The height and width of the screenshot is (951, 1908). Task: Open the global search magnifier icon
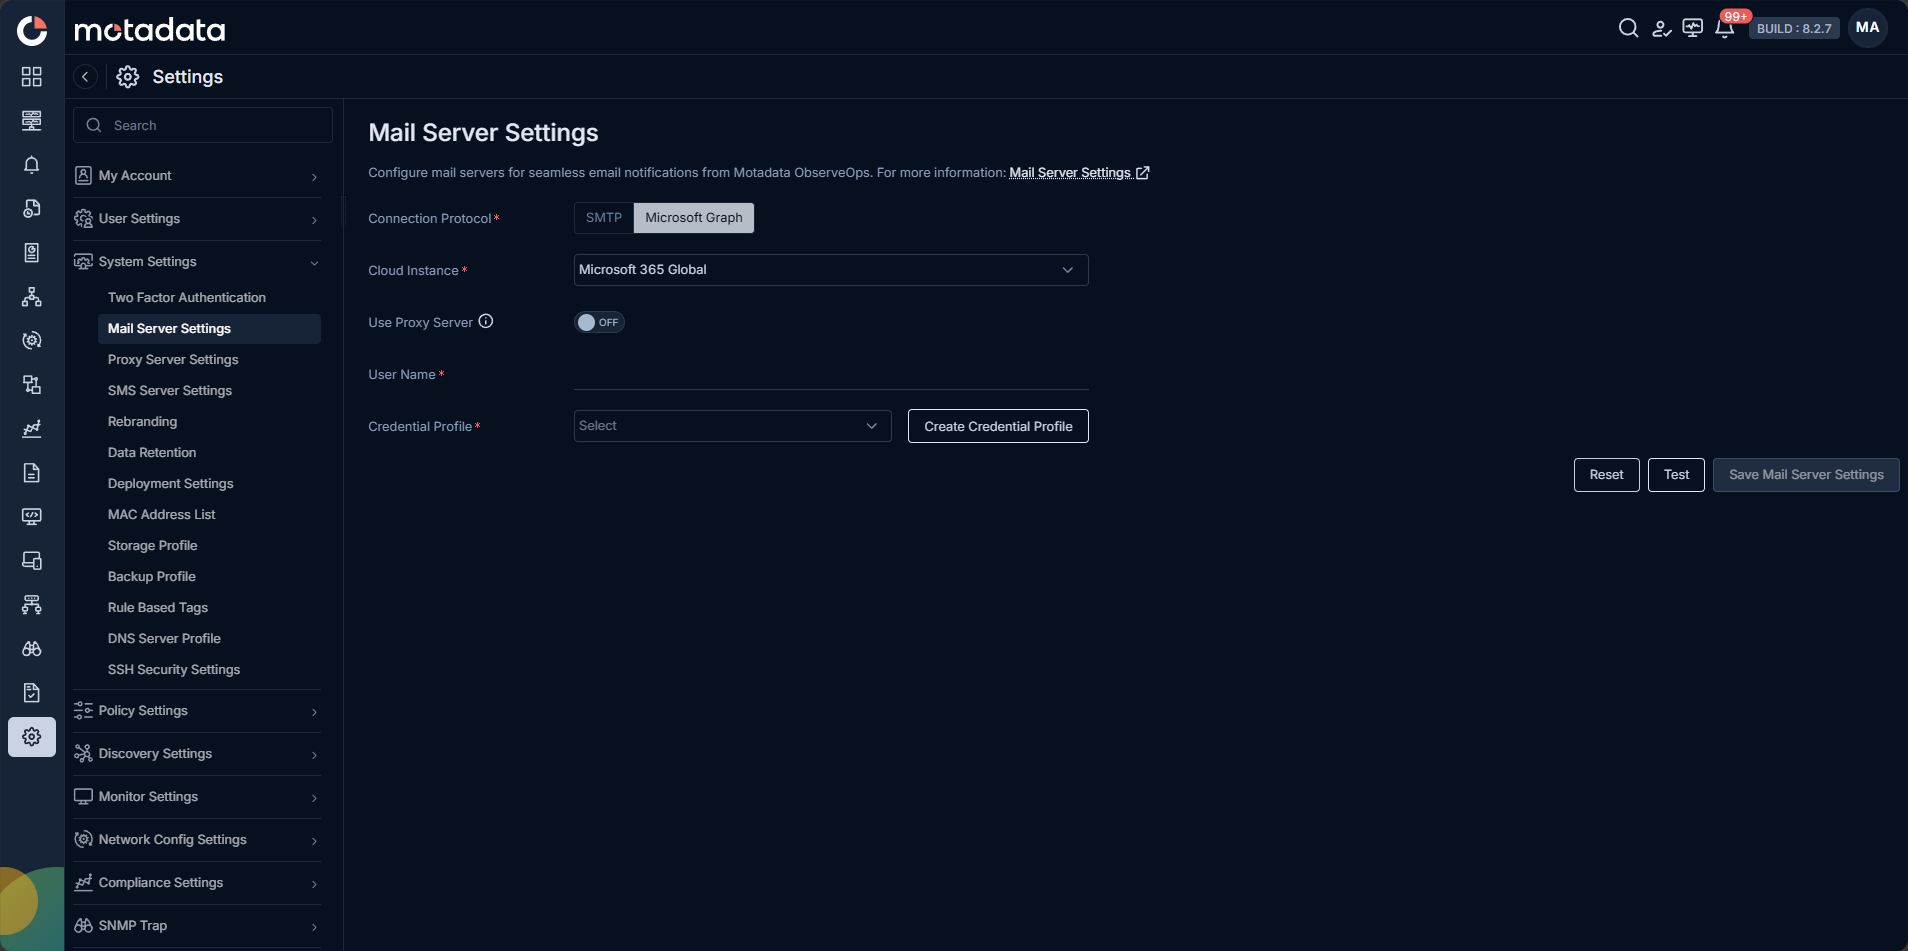click(x=1628, y=28)
